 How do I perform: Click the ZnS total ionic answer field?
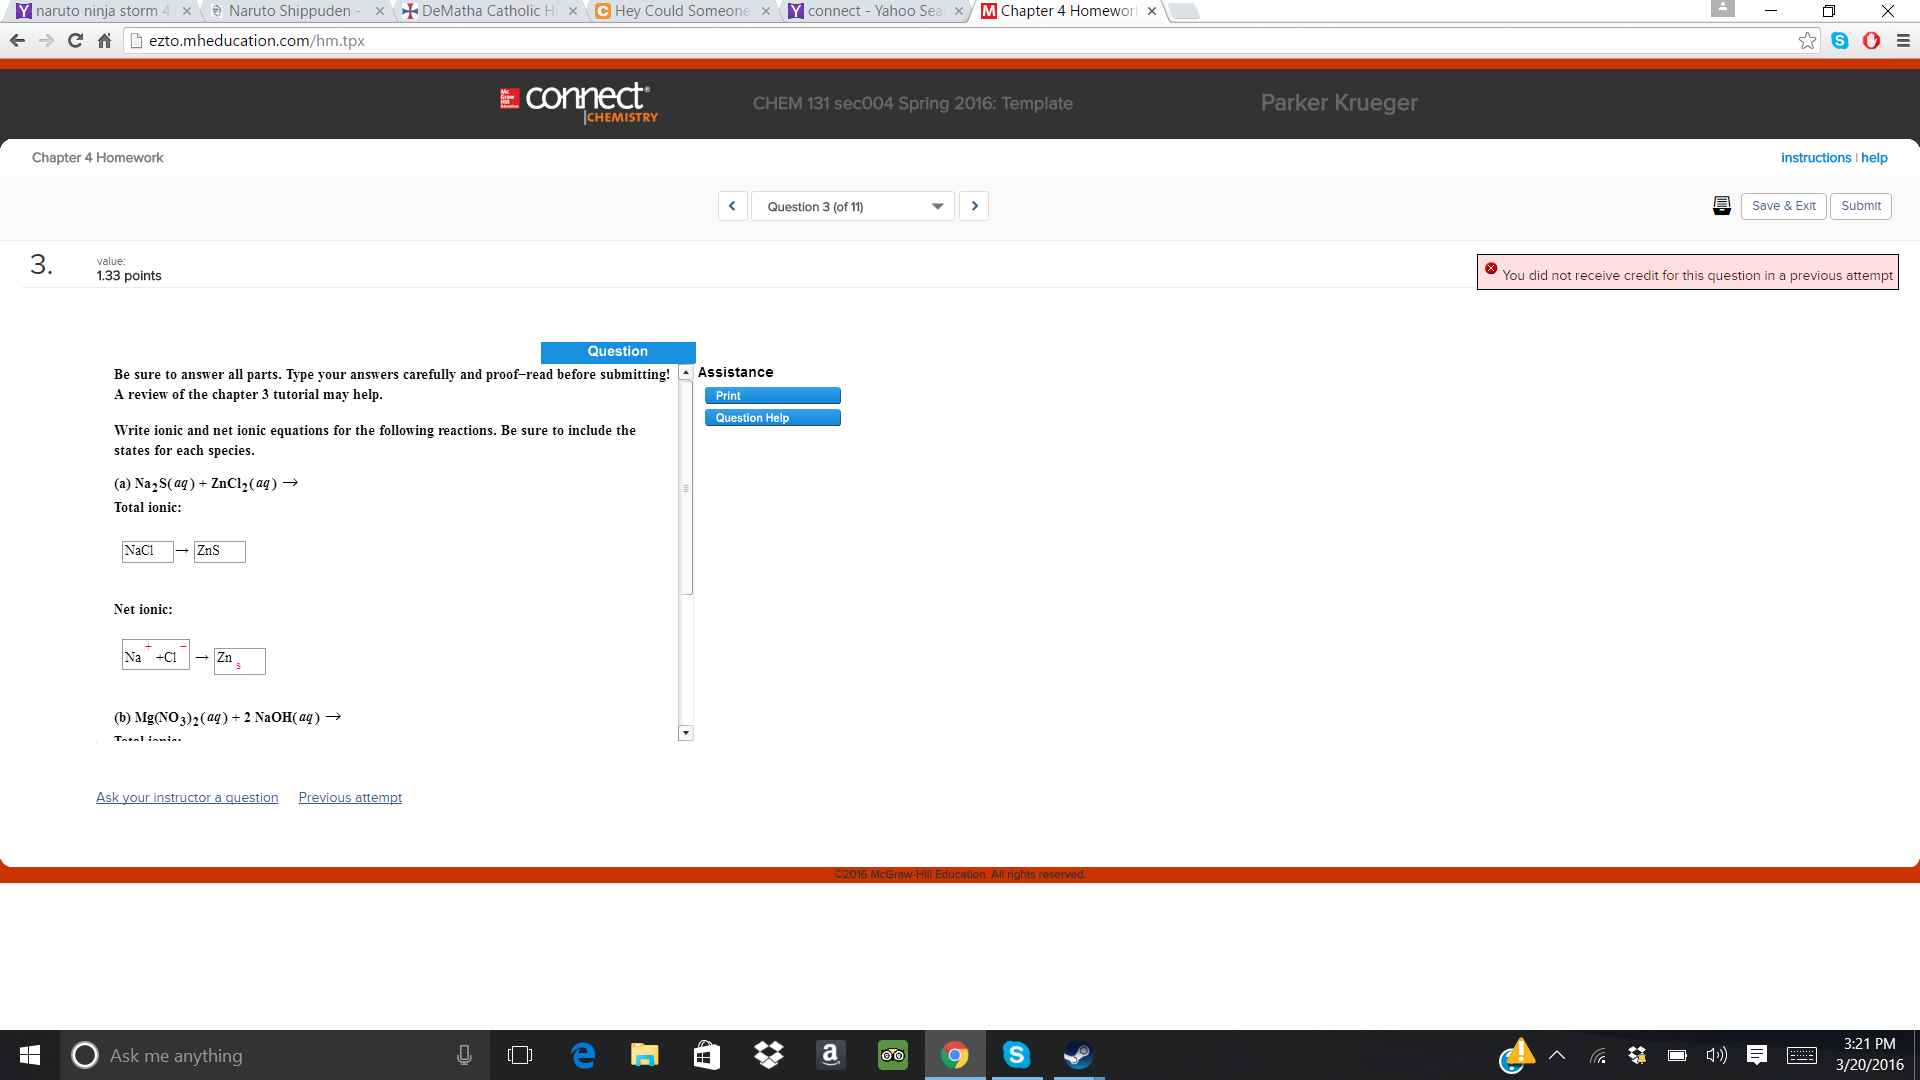tap(219, 551)
